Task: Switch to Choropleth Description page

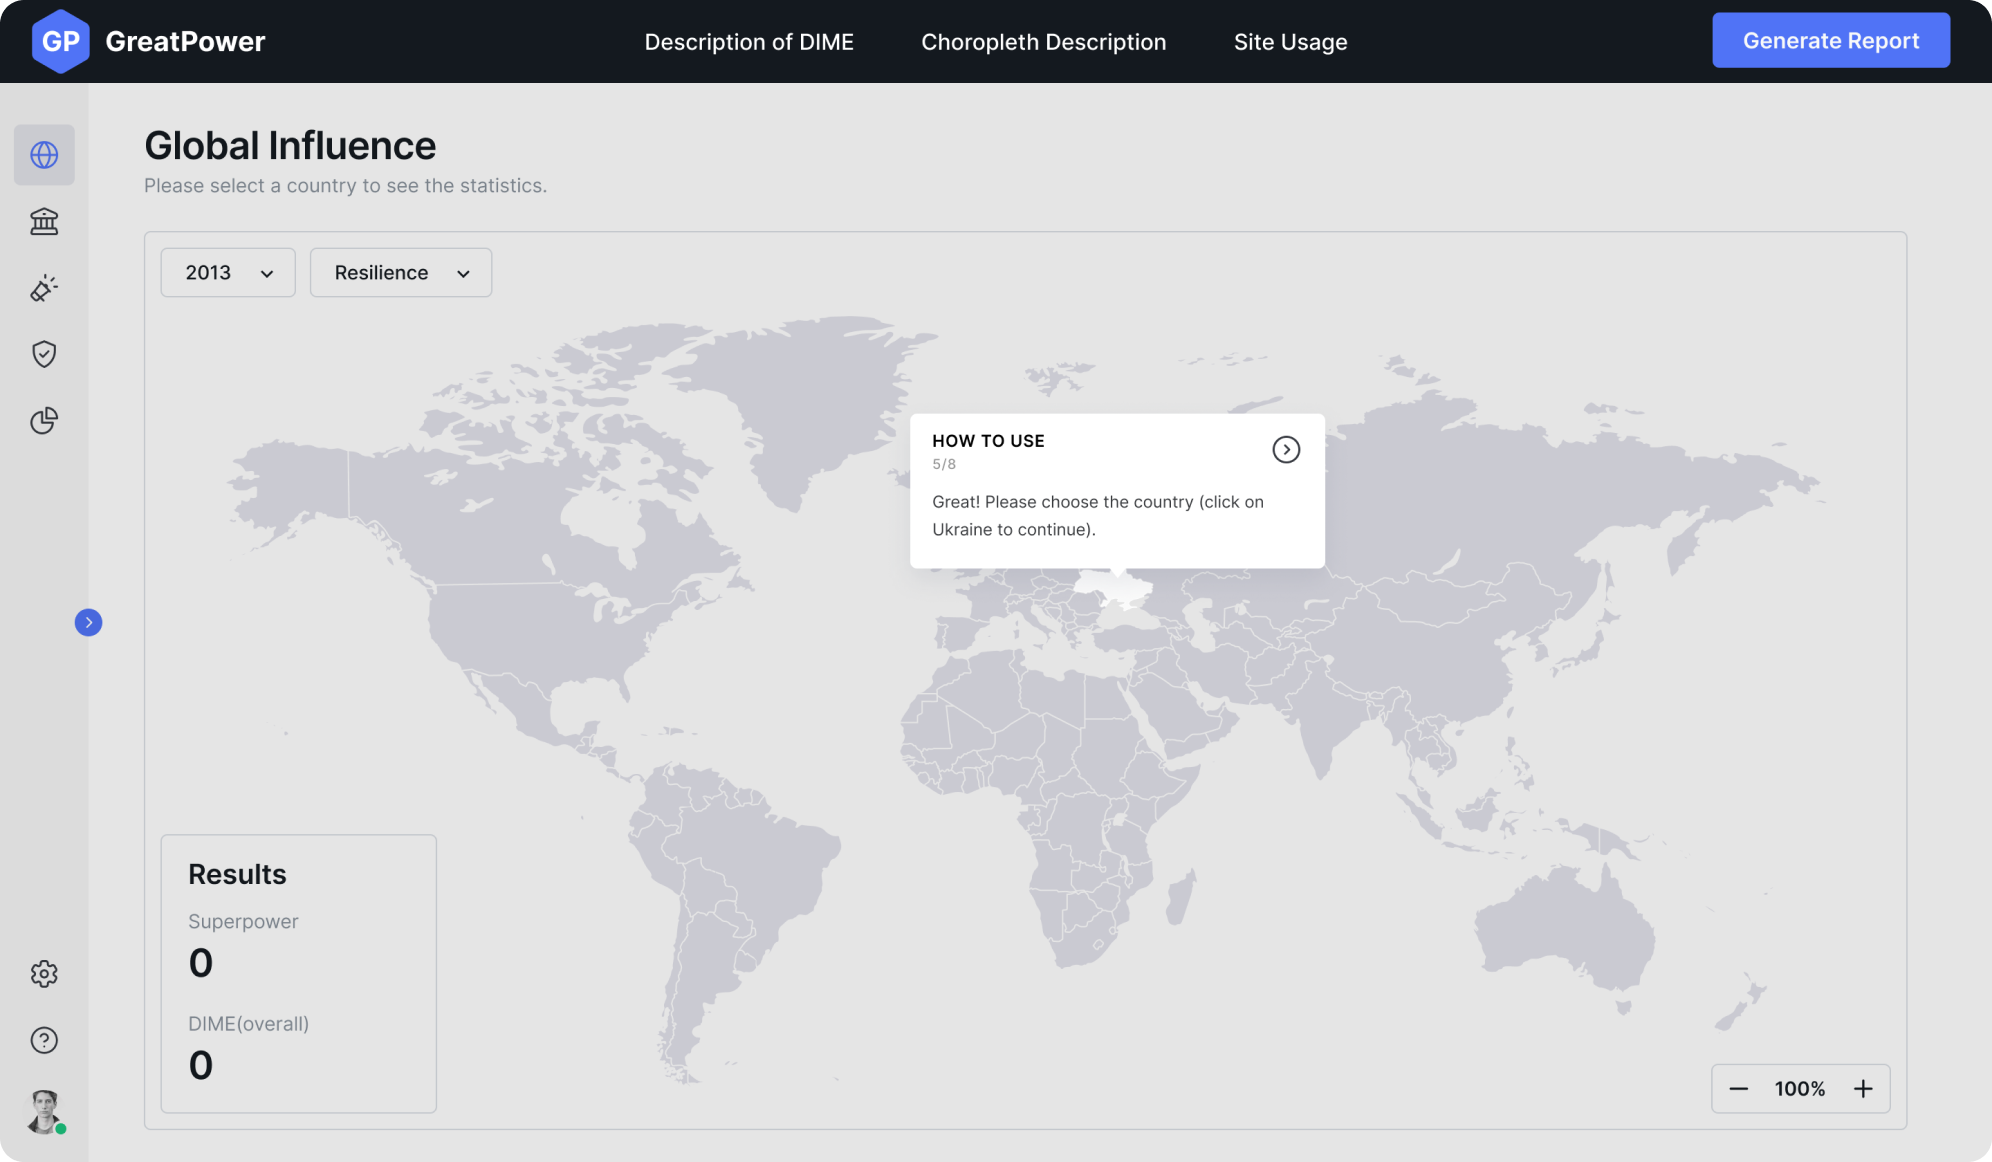Action: click(1043, 42)
